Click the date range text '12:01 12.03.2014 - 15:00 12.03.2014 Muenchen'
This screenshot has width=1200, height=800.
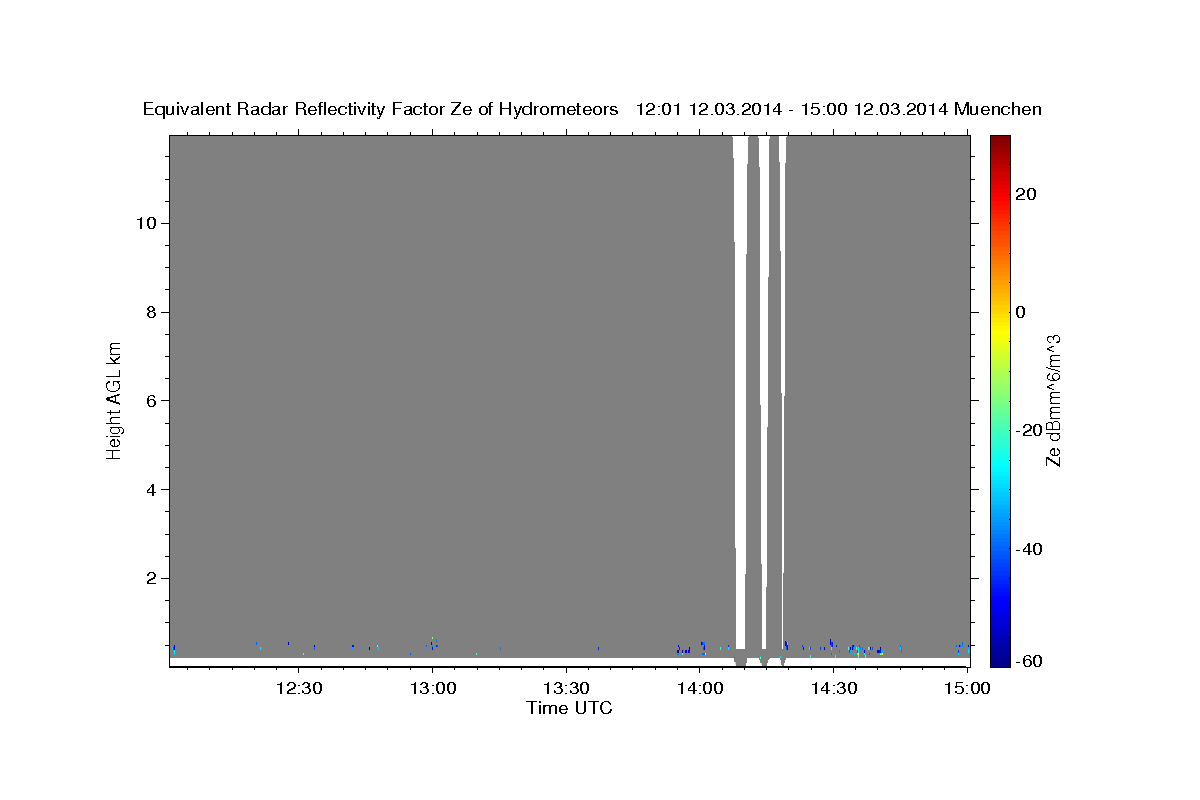pos(839,110)
